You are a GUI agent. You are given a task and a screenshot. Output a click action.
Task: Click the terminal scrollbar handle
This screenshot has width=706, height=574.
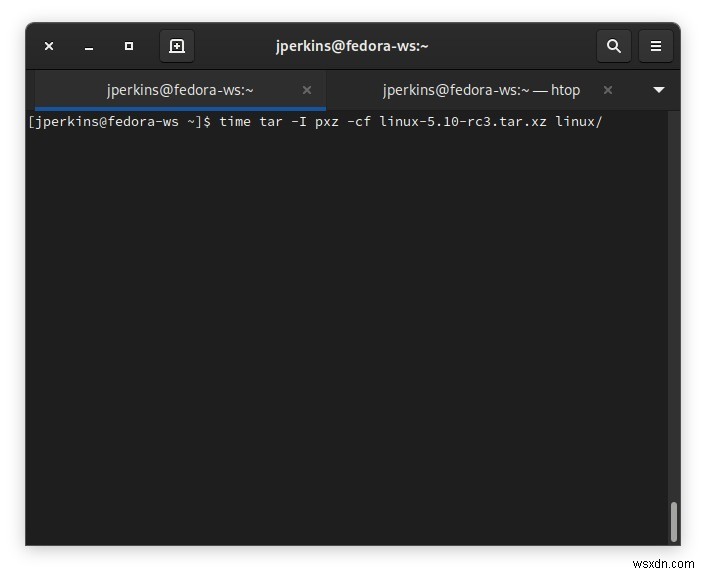[674, 521]
